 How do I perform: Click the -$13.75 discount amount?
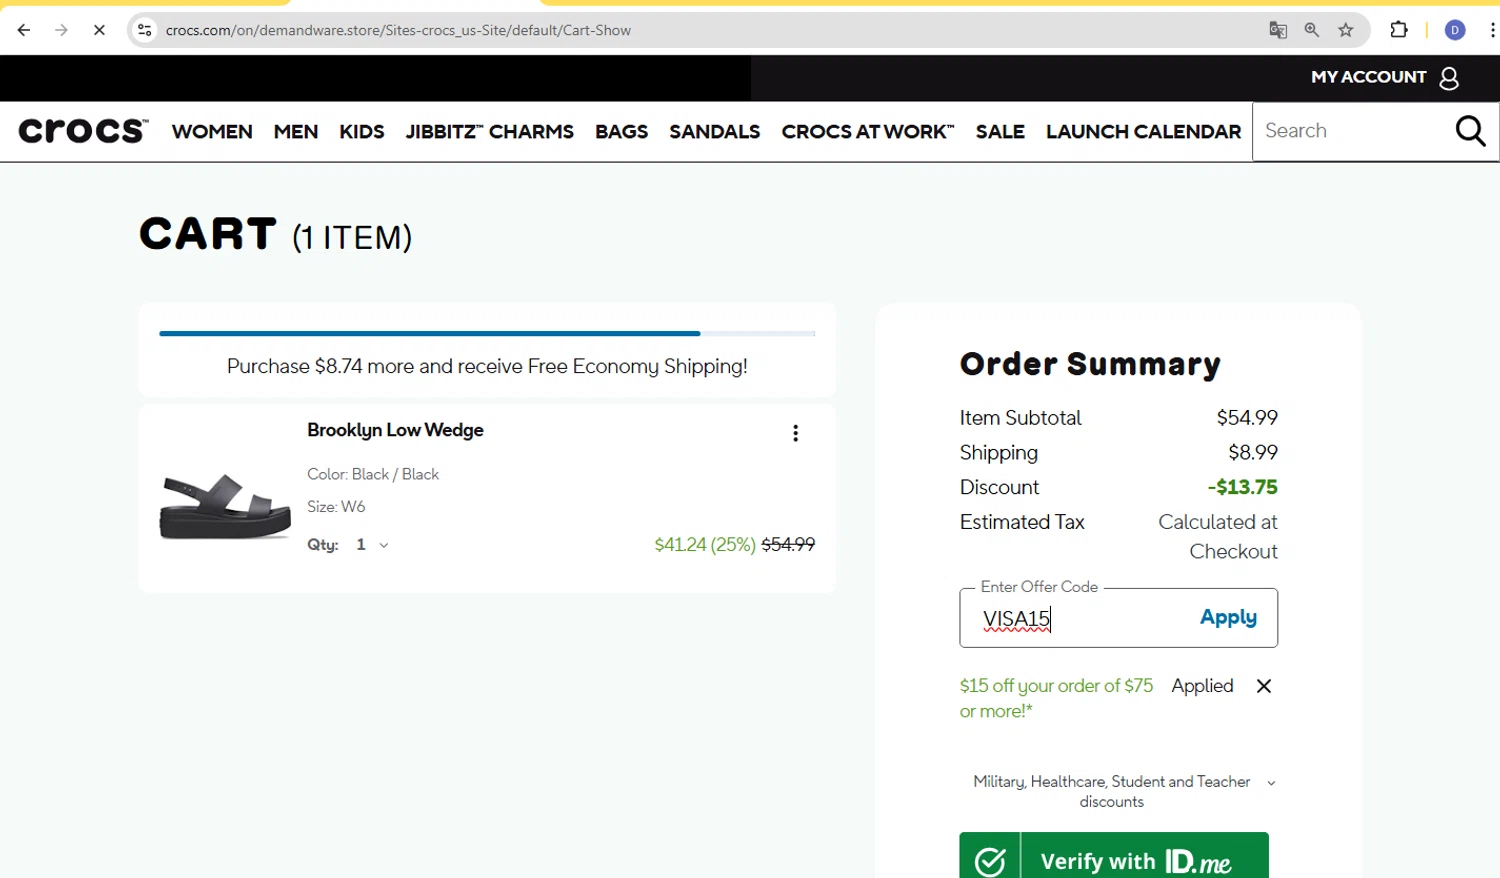[1243, 487]
